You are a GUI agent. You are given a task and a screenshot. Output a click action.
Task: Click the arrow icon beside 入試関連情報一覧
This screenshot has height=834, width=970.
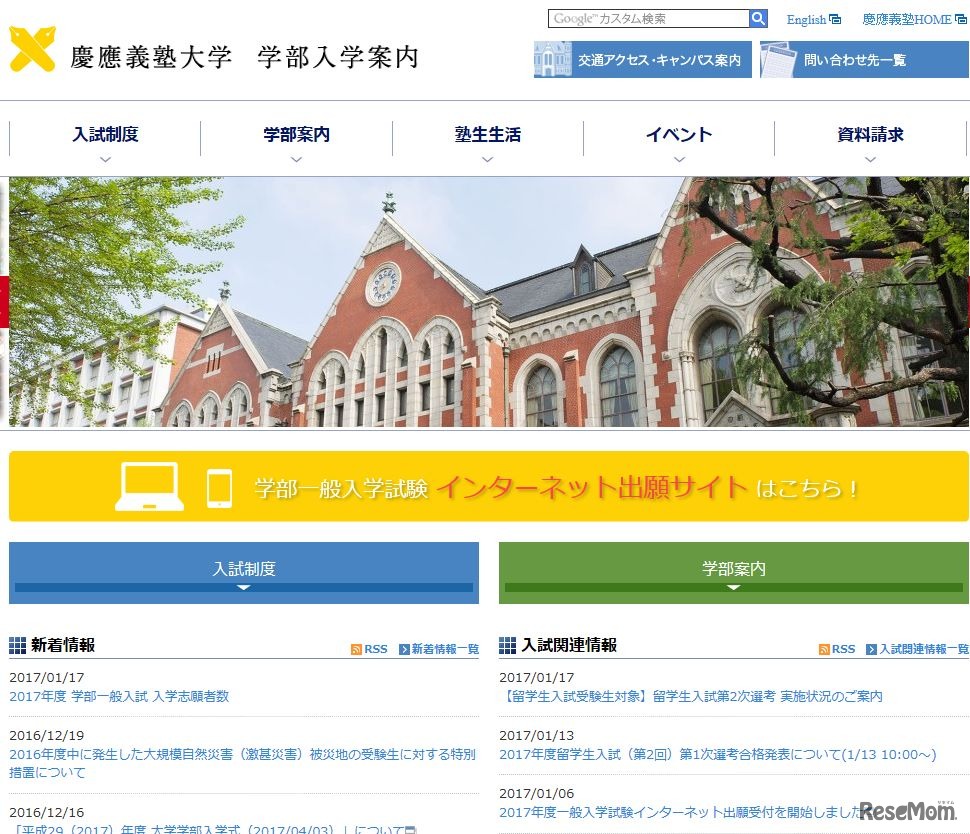coord(871,649)
